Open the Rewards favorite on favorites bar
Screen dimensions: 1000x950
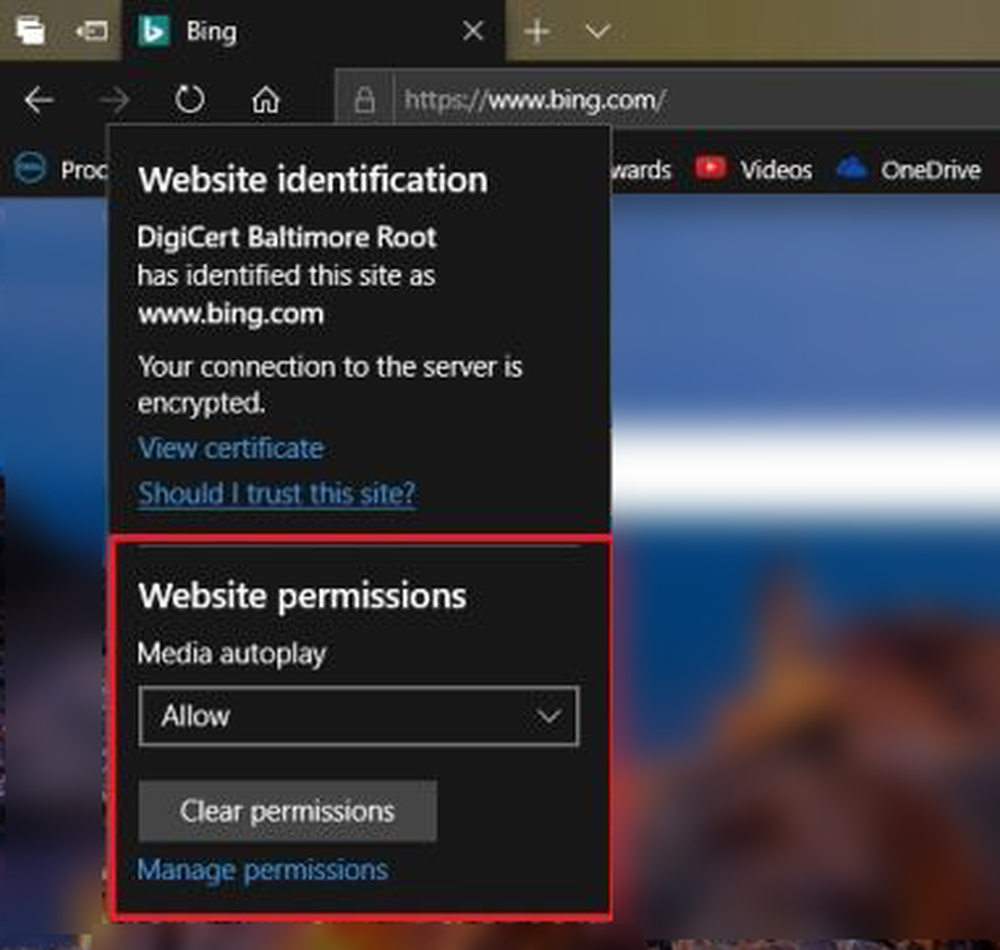click(640, 169)
